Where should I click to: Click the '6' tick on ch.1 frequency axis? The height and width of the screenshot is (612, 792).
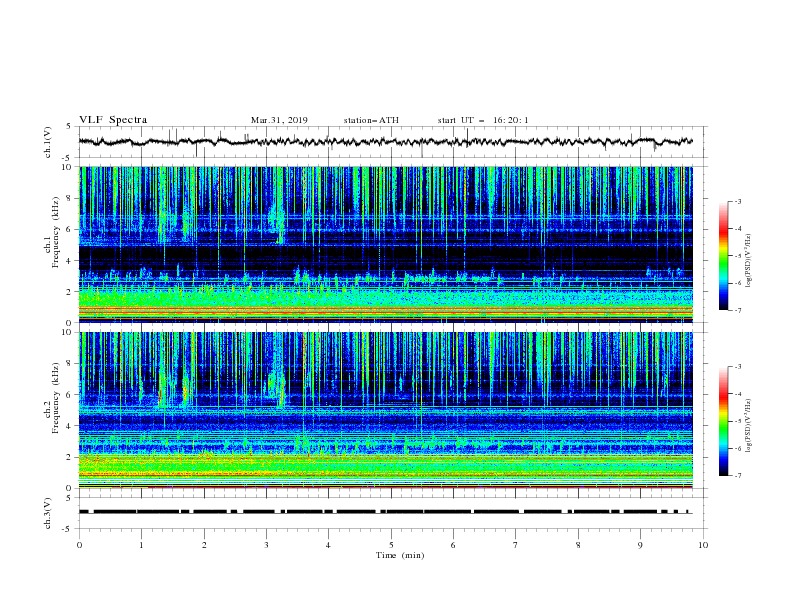[x=69, y=229]
